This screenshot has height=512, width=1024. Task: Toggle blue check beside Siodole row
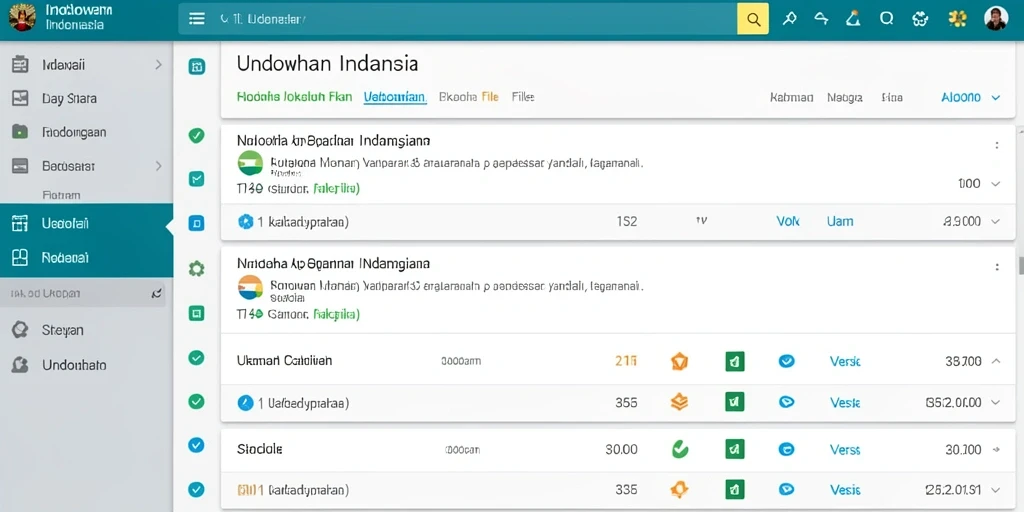[196, 445]
